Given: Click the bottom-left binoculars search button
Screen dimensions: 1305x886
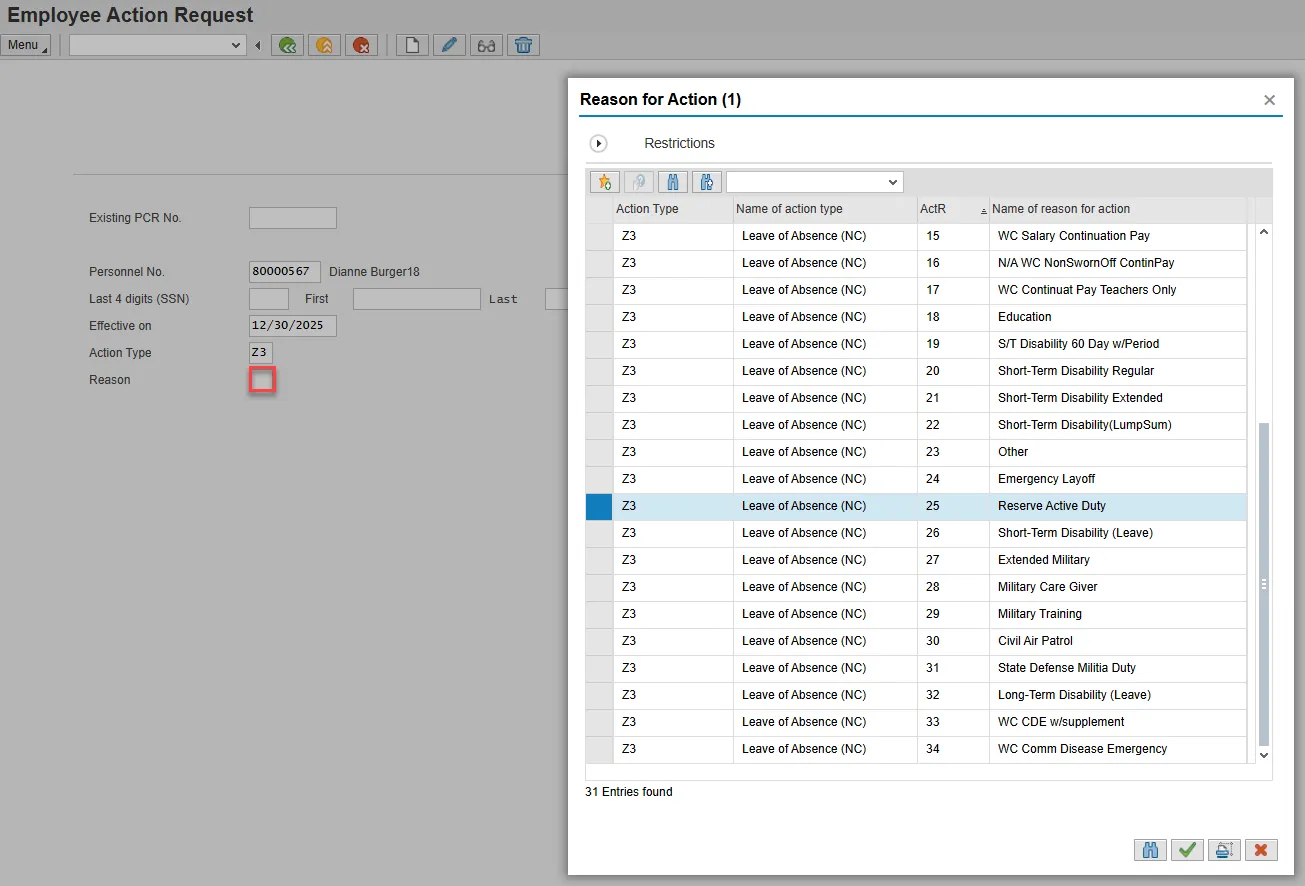Looking at the screenshot, I should point(1150,850).
